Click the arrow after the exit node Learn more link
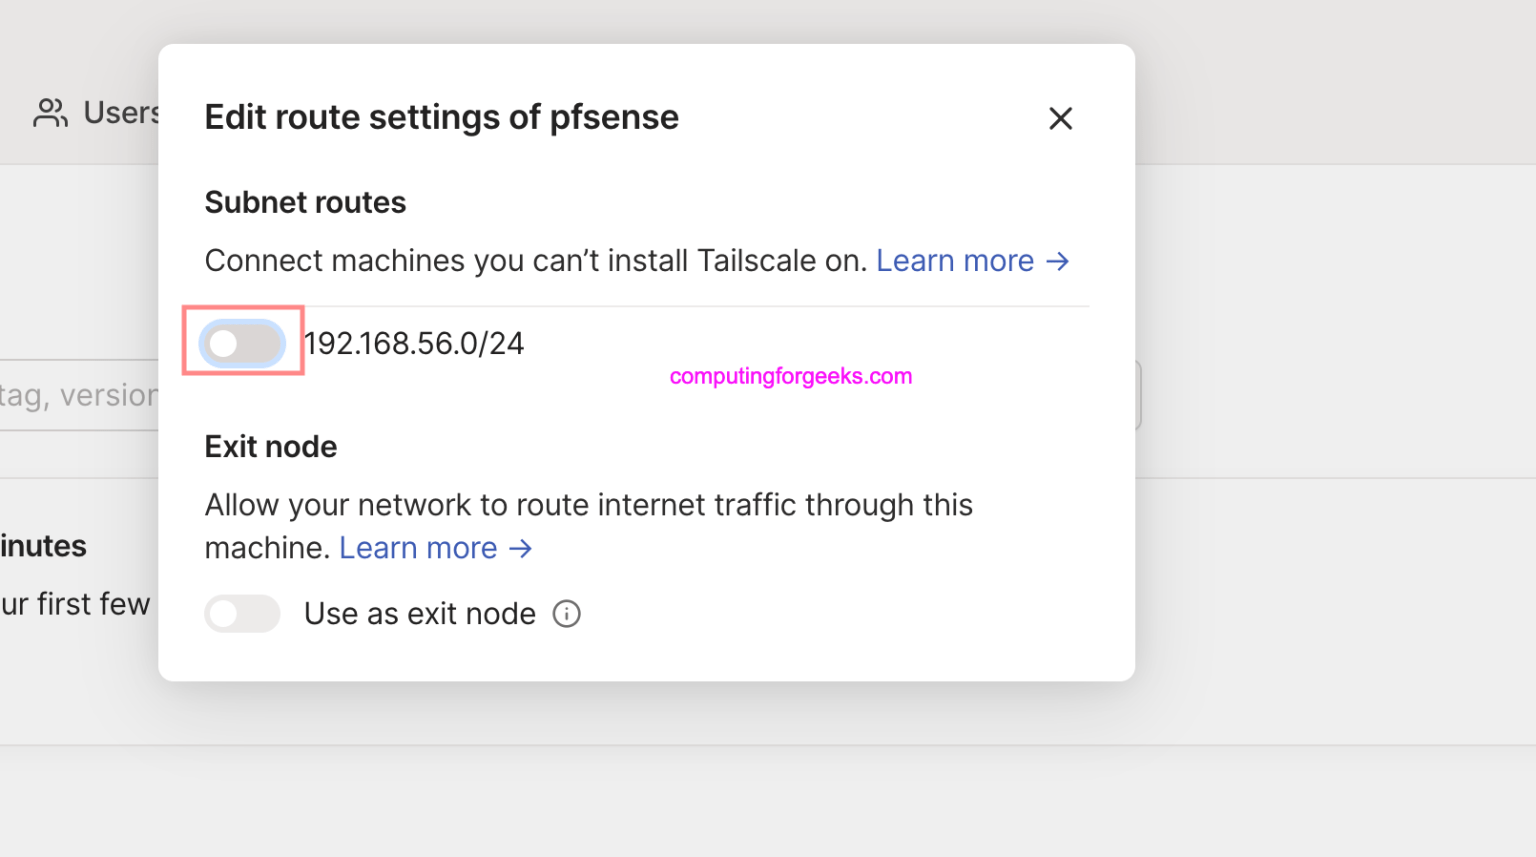 pos(519,548)
